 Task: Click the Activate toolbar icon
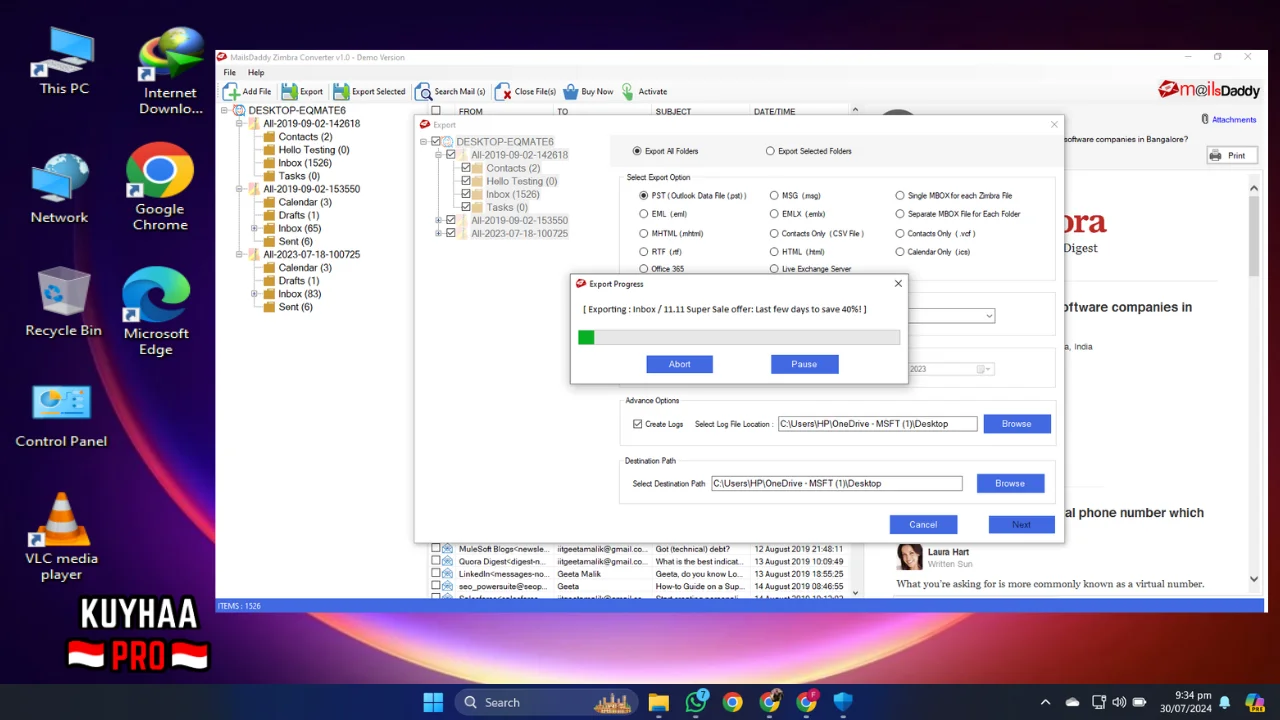(x=628, y=91)
